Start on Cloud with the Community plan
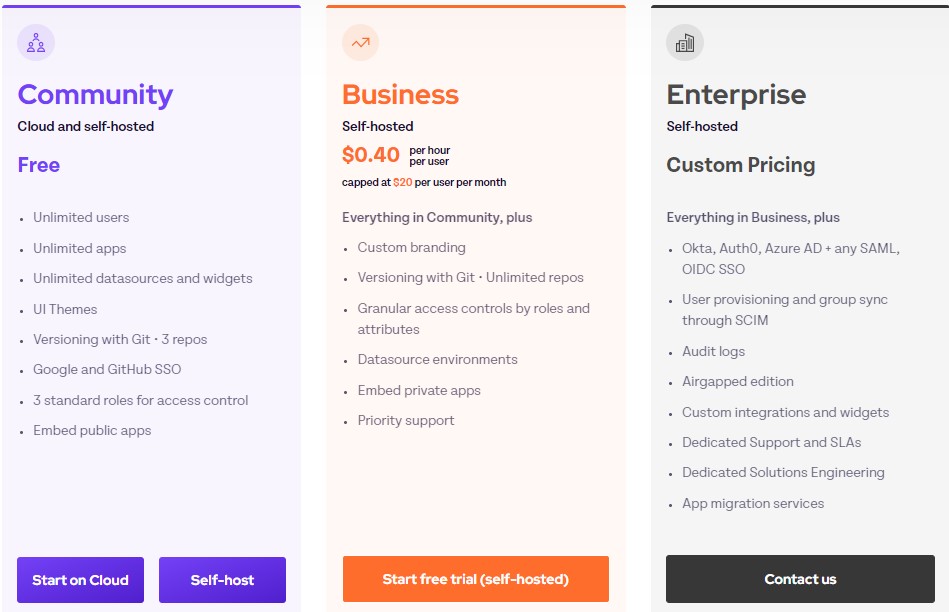Screen dimensions: 949x612 80,580
